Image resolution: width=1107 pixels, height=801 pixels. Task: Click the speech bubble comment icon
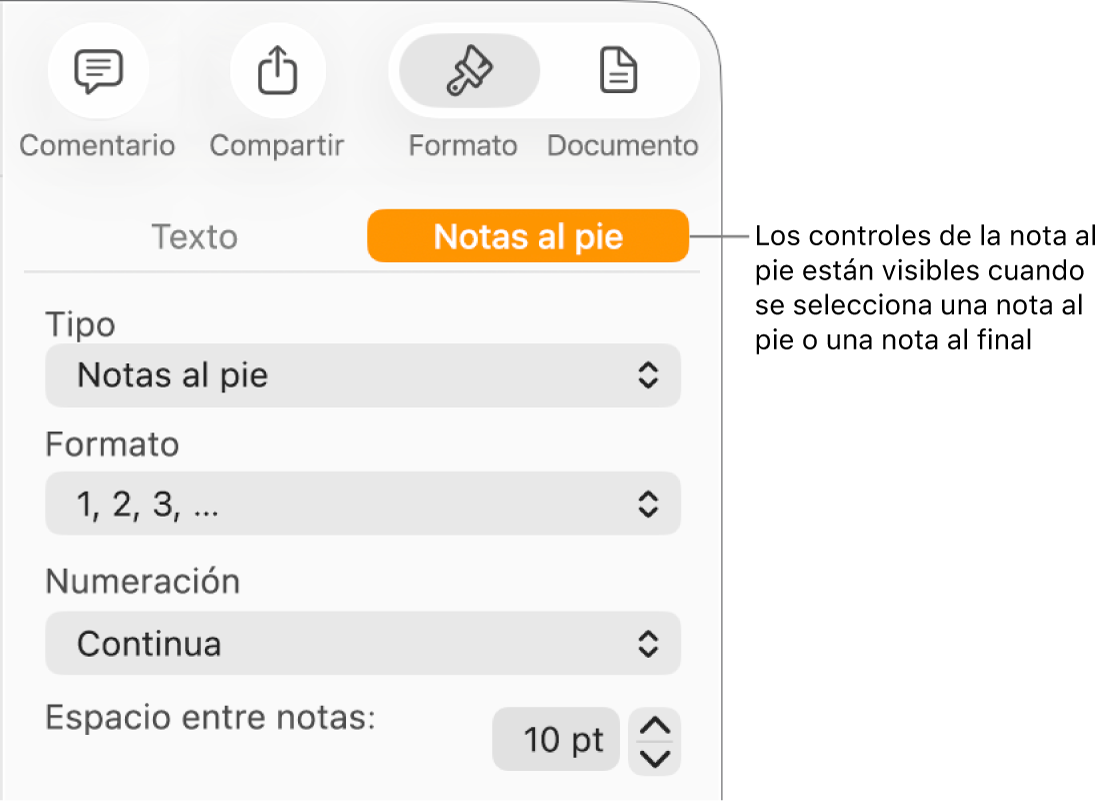pyautogui.click(x=97, y=70)
